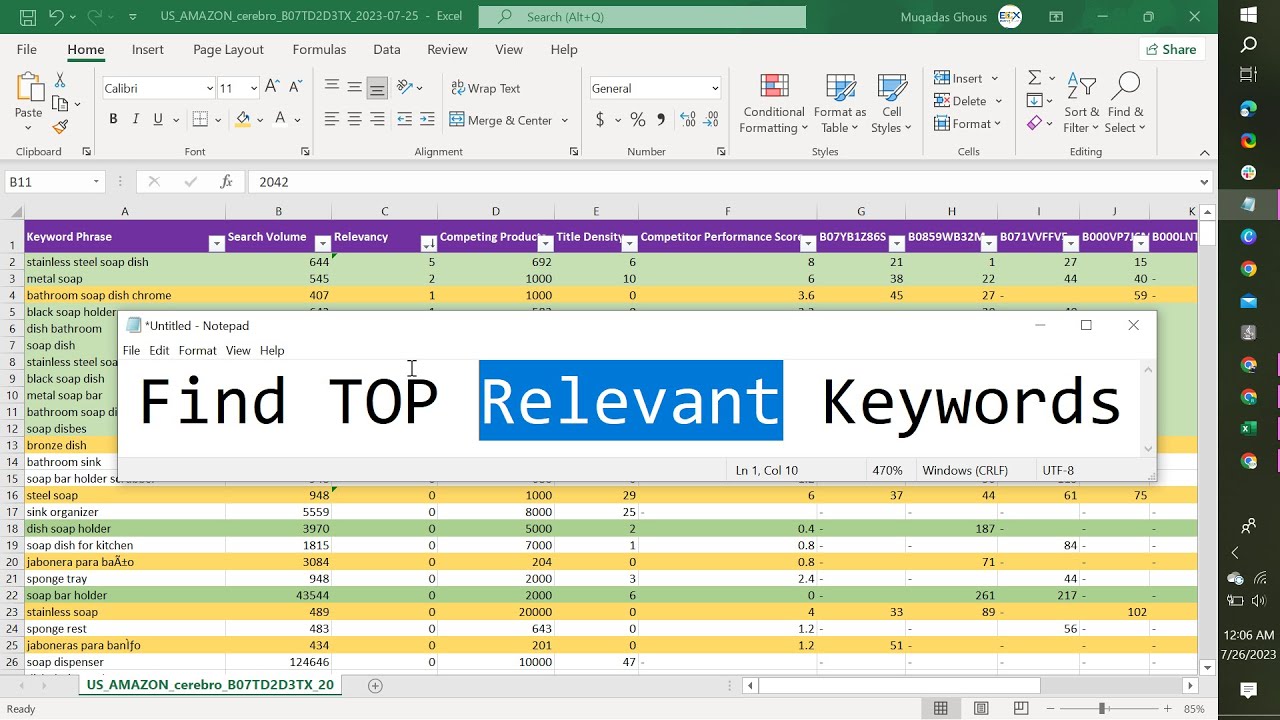The image size is (1280, 720).
Task: Toggle Underline formatting button
Action: 158,119
